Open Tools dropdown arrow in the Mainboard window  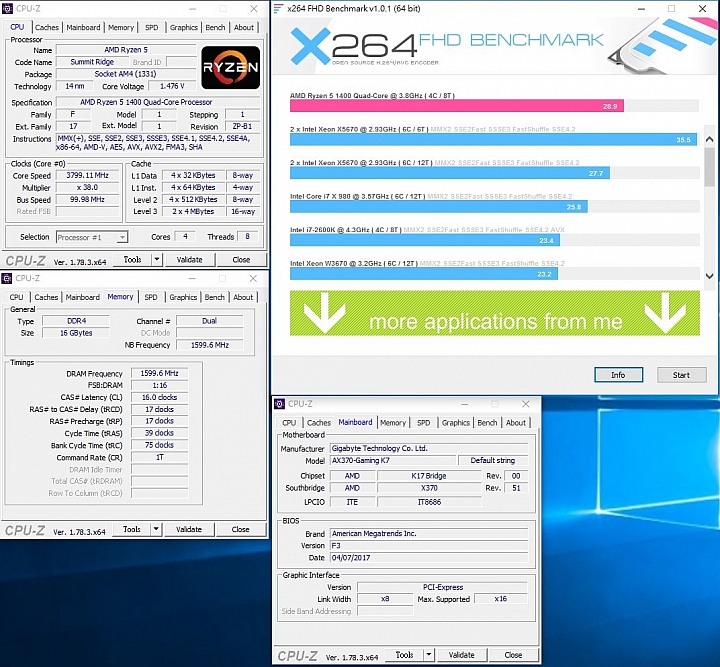(428, 655)
